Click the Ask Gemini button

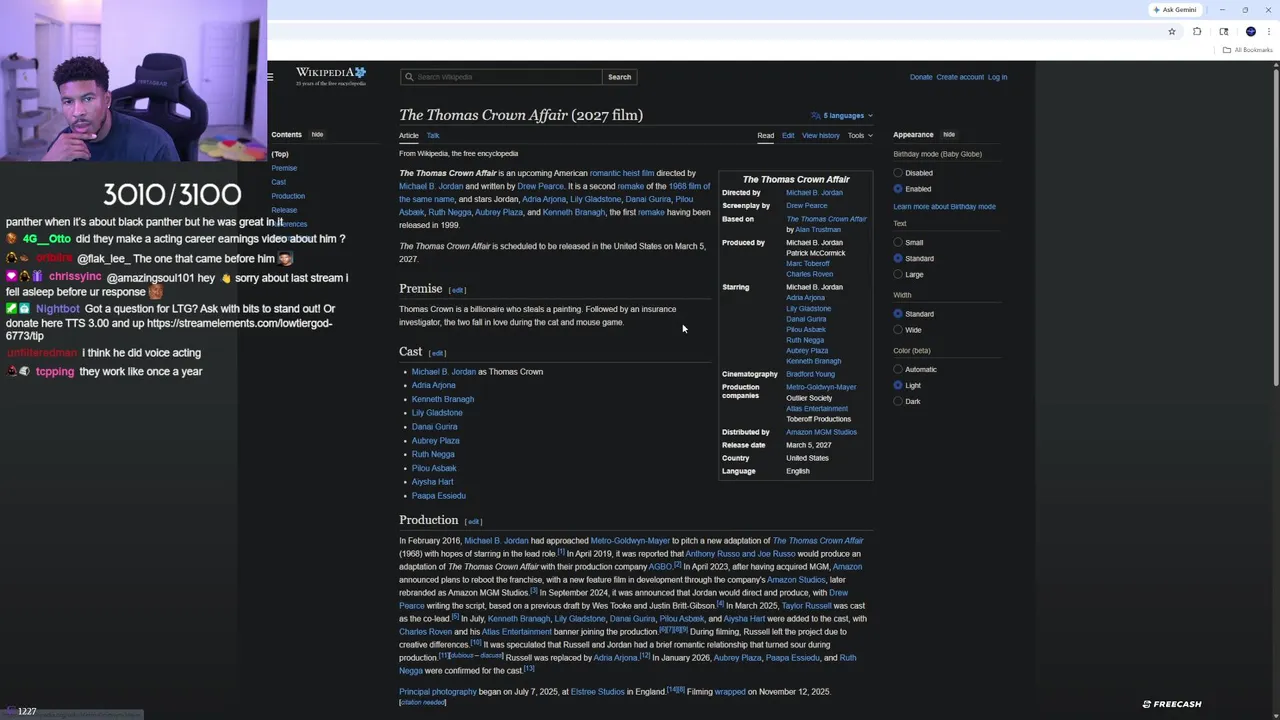click(x=1175, y=10)
